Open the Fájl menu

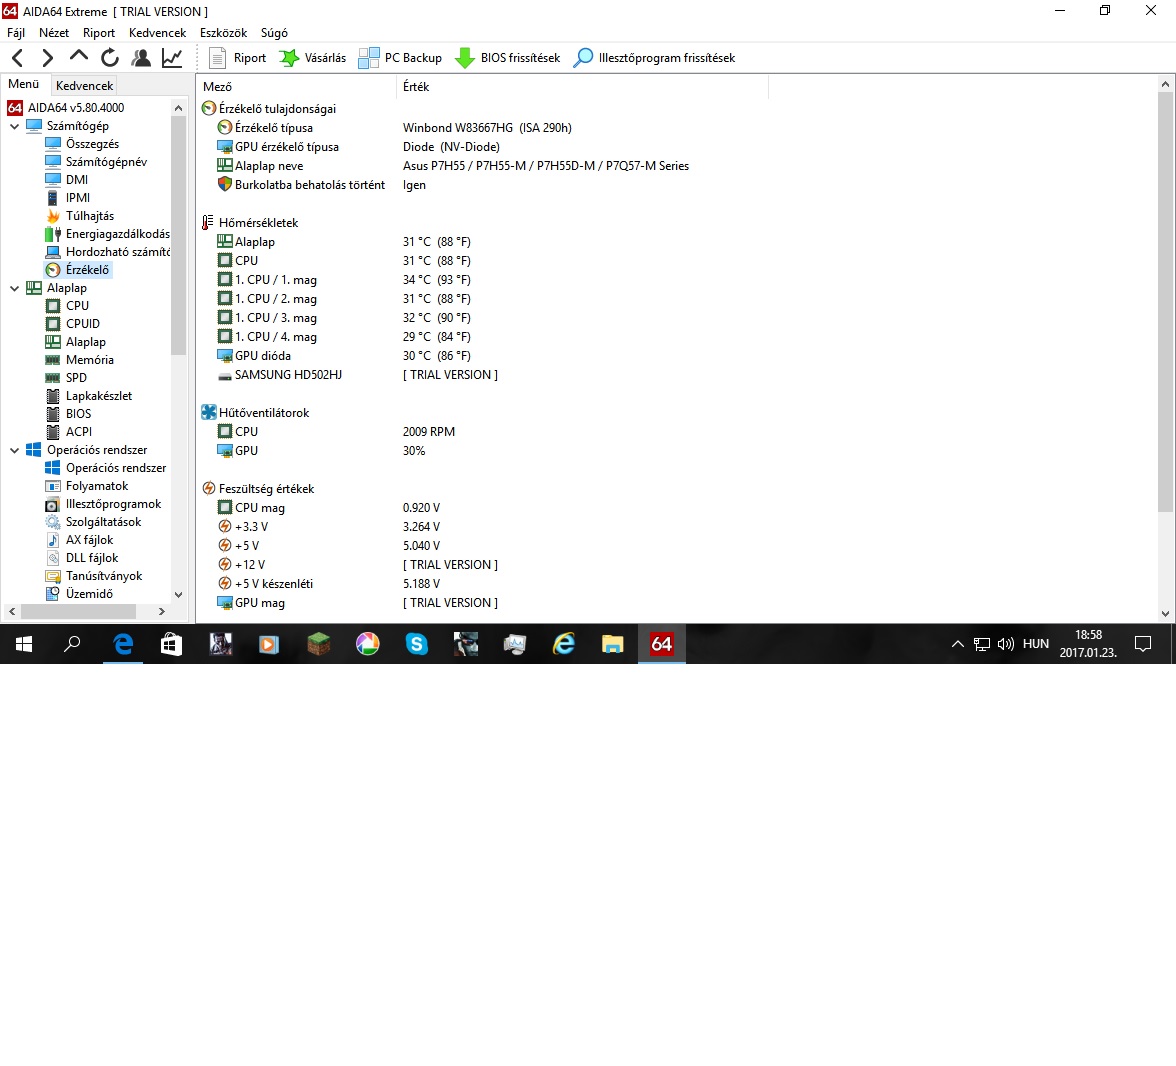[16, 33]
